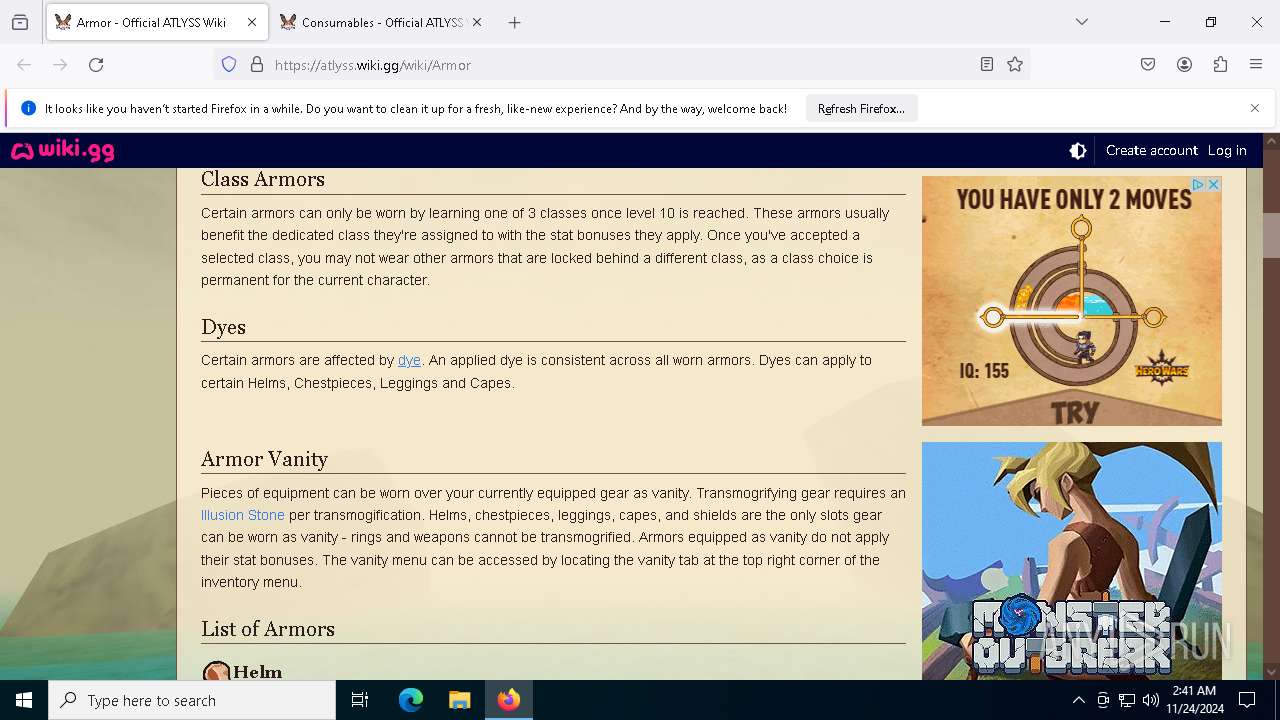Select the Firefox taskbar icon
1280x720 pixels.
(x=508, y=700)
